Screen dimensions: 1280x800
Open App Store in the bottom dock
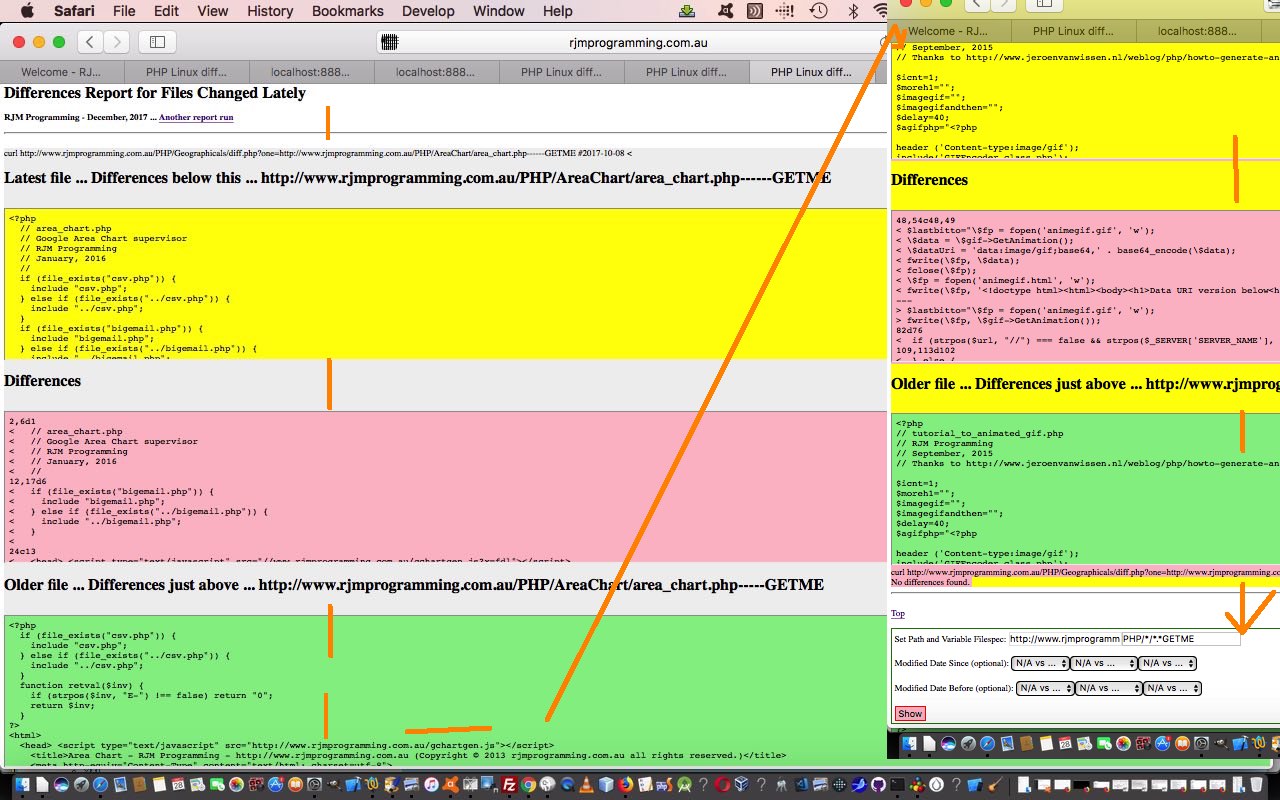coord(275,785)
